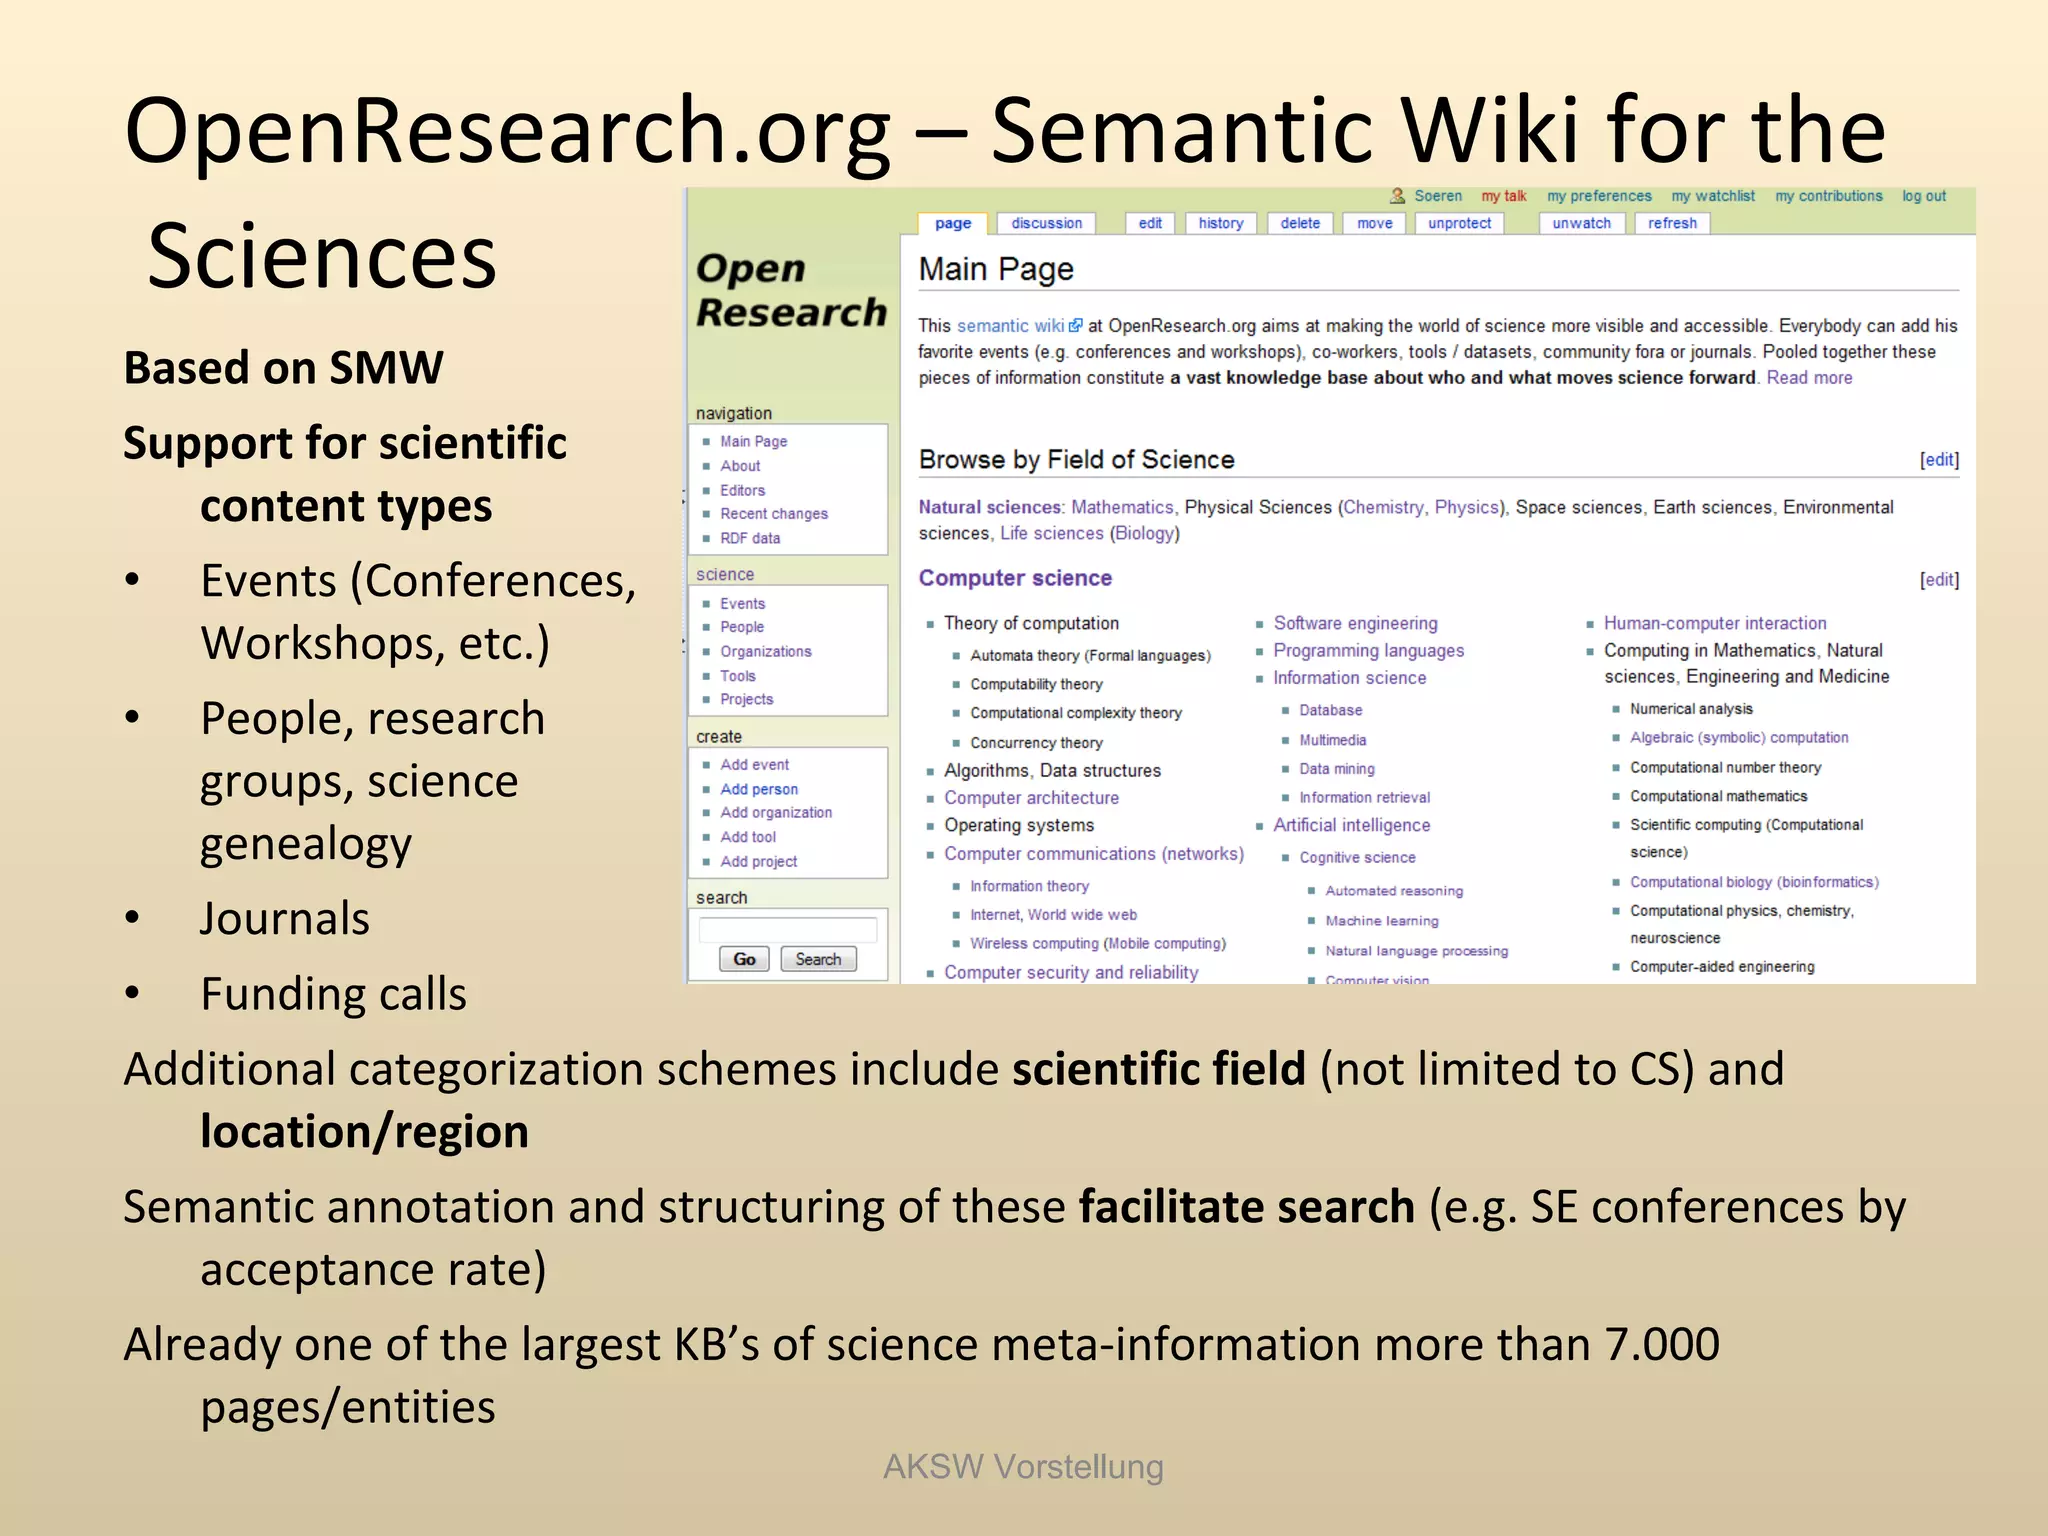Open People under science sidebar

point(742,627)
